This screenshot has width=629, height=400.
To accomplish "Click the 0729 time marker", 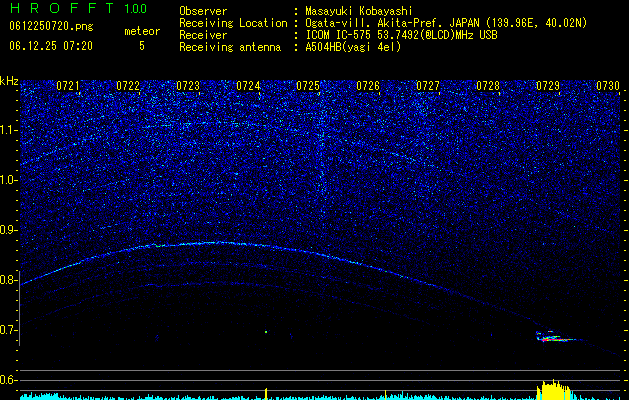I will (548, 86).
